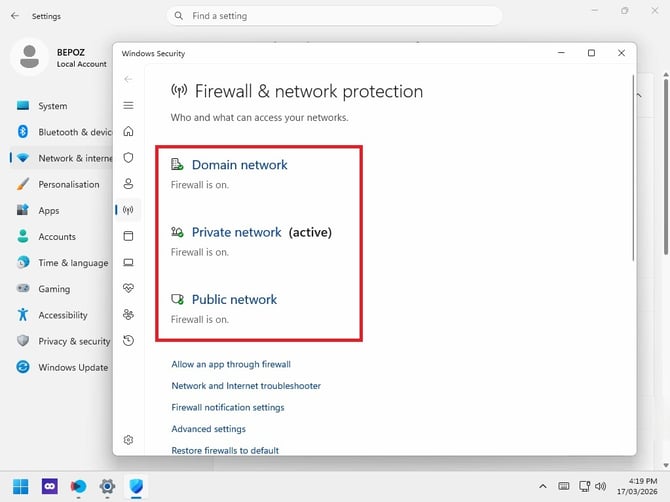Open Windows Security settings gear icon
Screen dimensions: 670x502
tap(128, 440)
